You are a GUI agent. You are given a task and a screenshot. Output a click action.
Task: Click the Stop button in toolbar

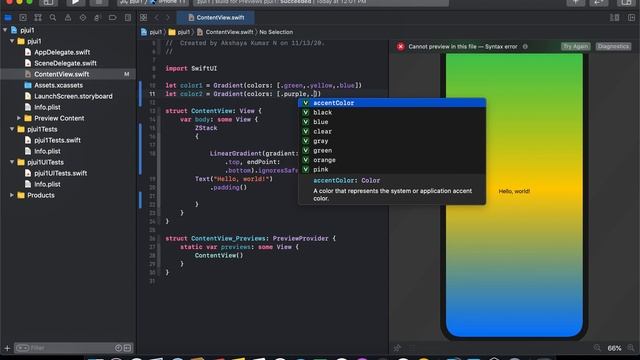click(x=99, y=2)
